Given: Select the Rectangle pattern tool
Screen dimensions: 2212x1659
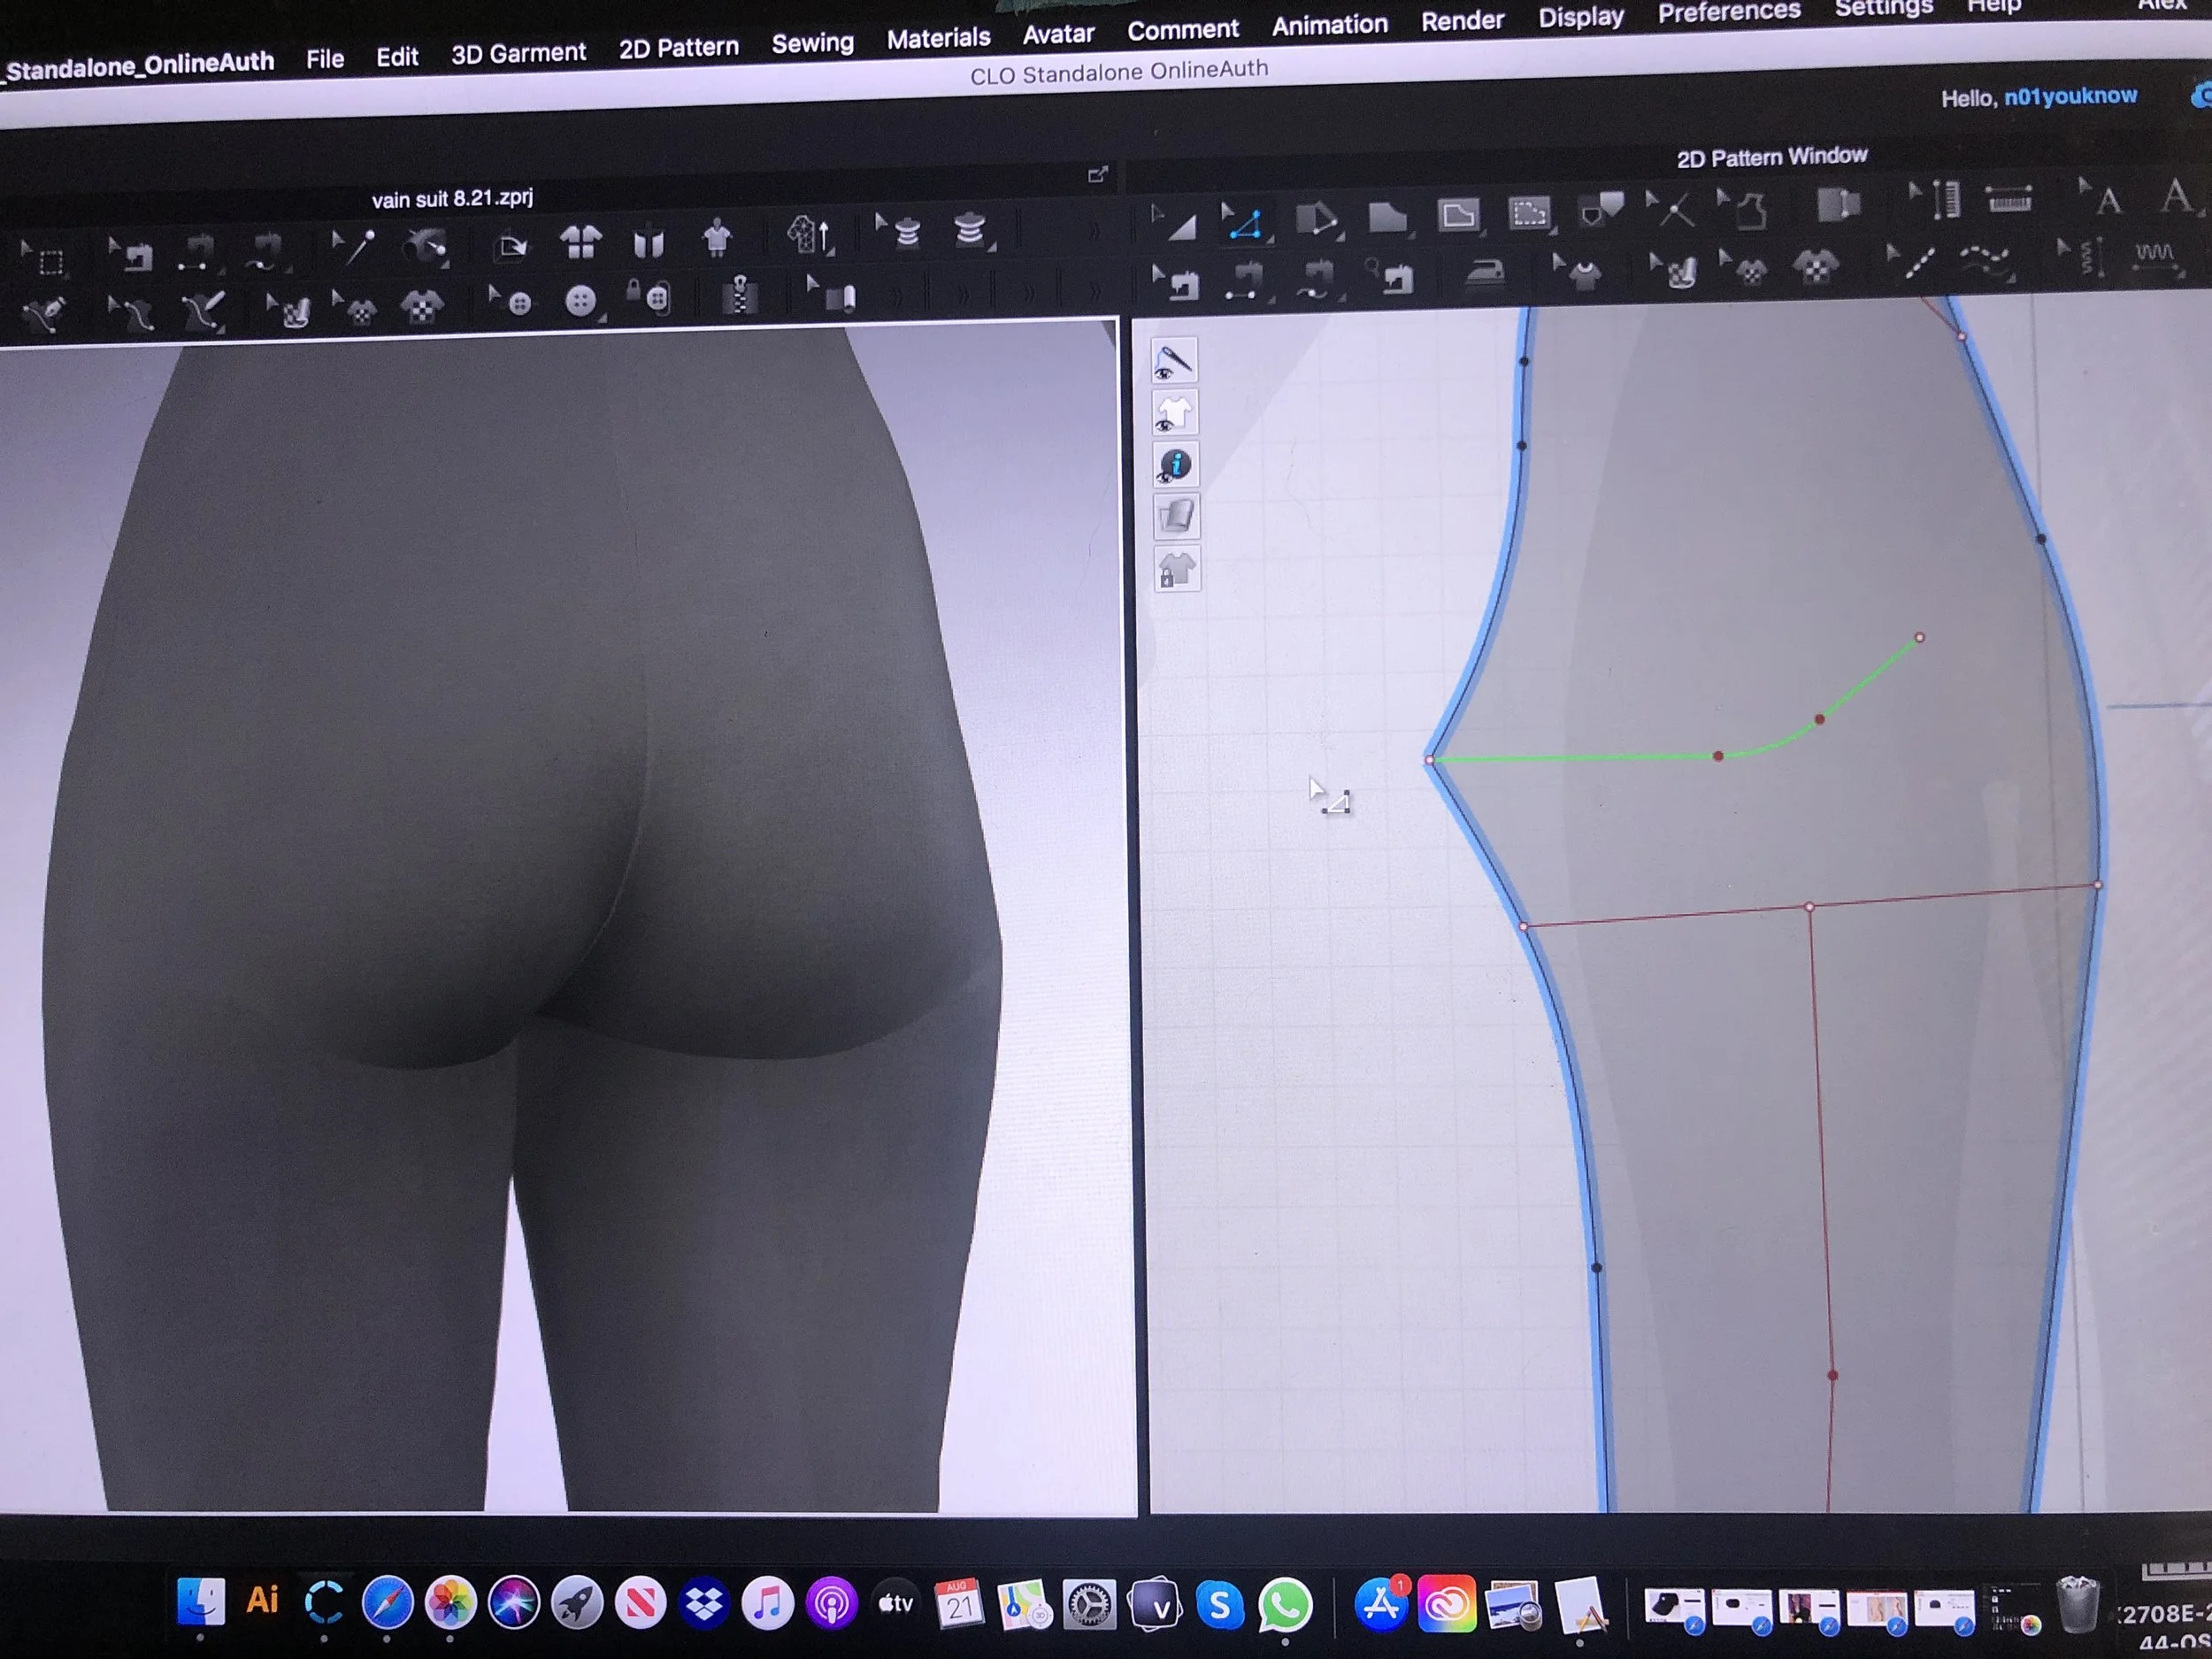Looking at the screenshot, I should point(1387,217).
